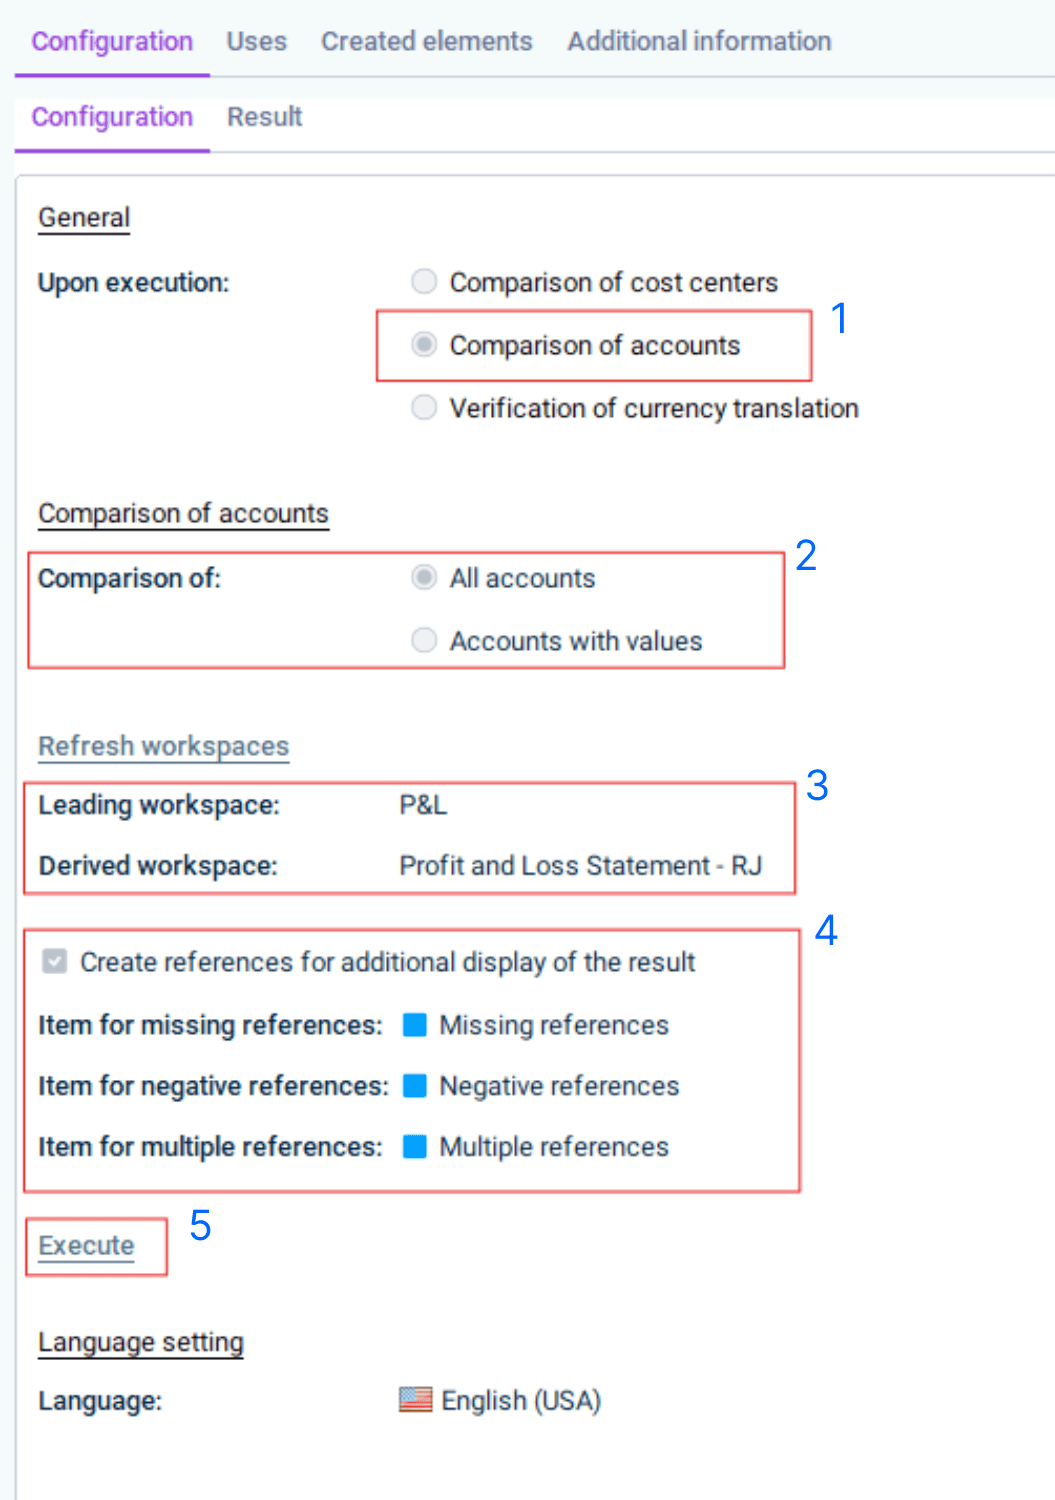Toggle Create references for additional display checkbox
The height and width of the screenshot is (1500, 1055).
click(x=54, y=961)
